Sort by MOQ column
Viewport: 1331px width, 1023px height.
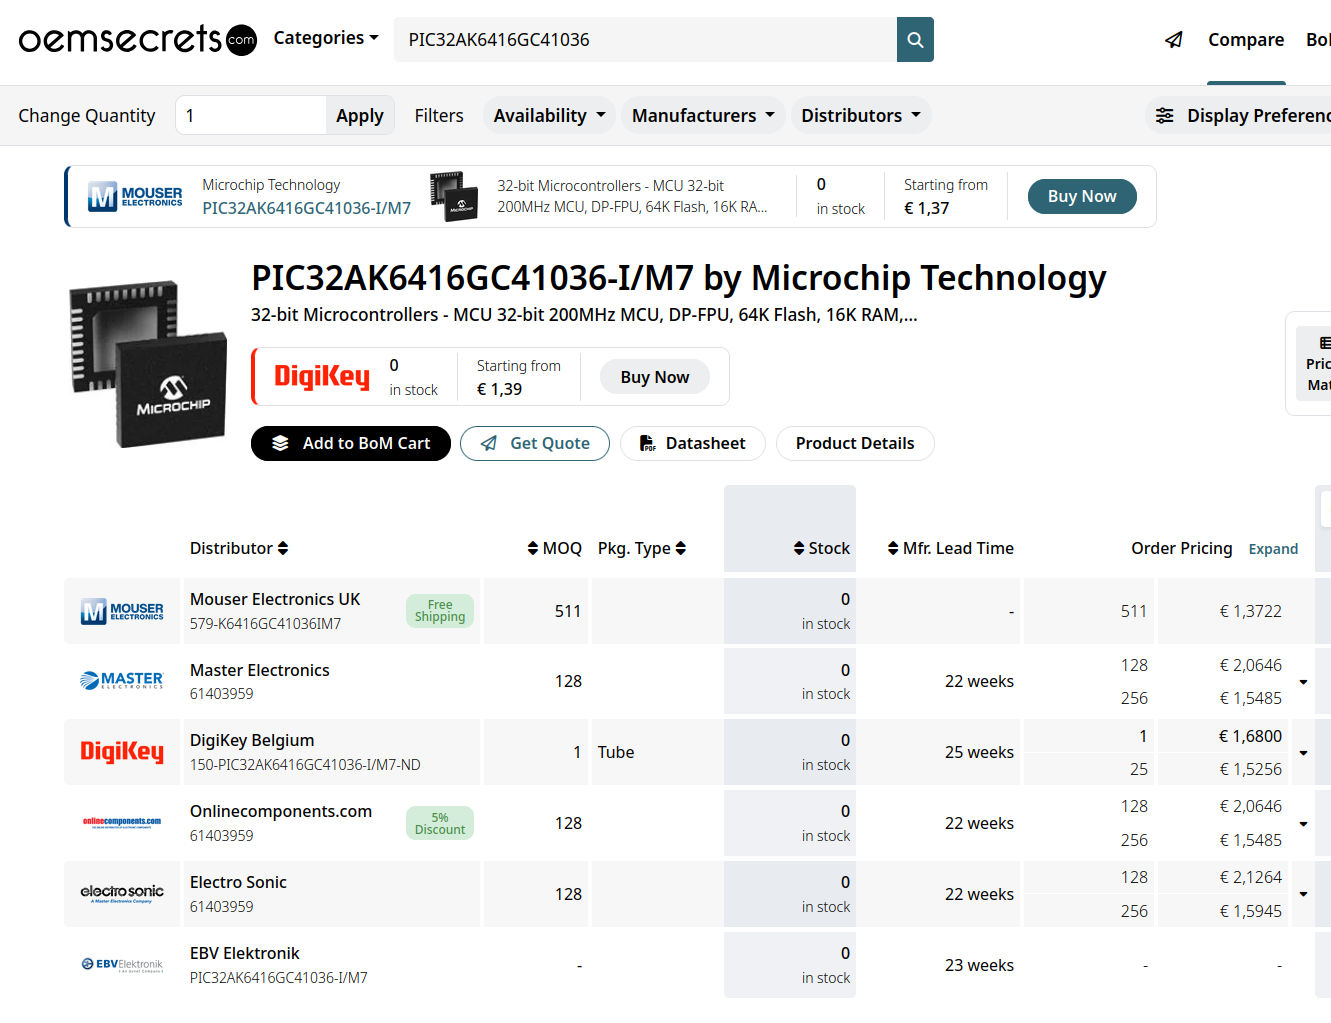(555, 548)
